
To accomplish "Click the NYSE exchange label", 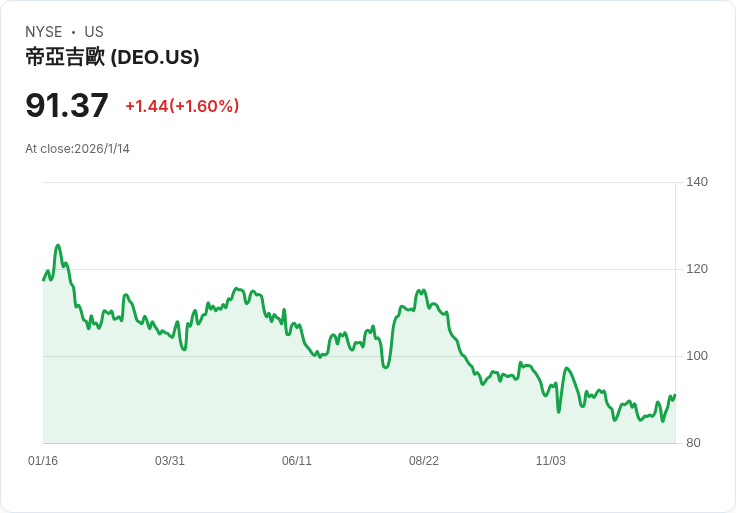I will pyautogui.click(x=44, y=32).
